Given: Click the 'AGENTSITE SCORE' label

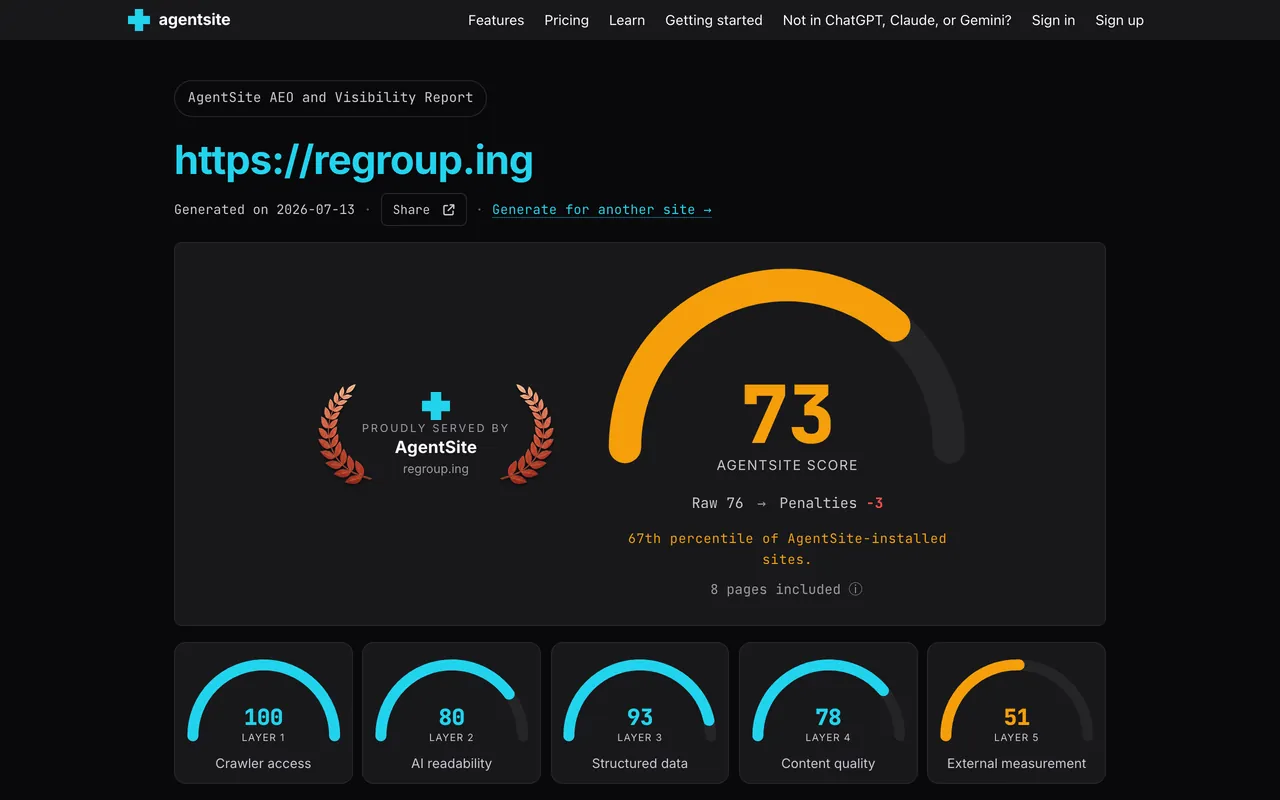Looking at the screenshot, I should [787, 465].
